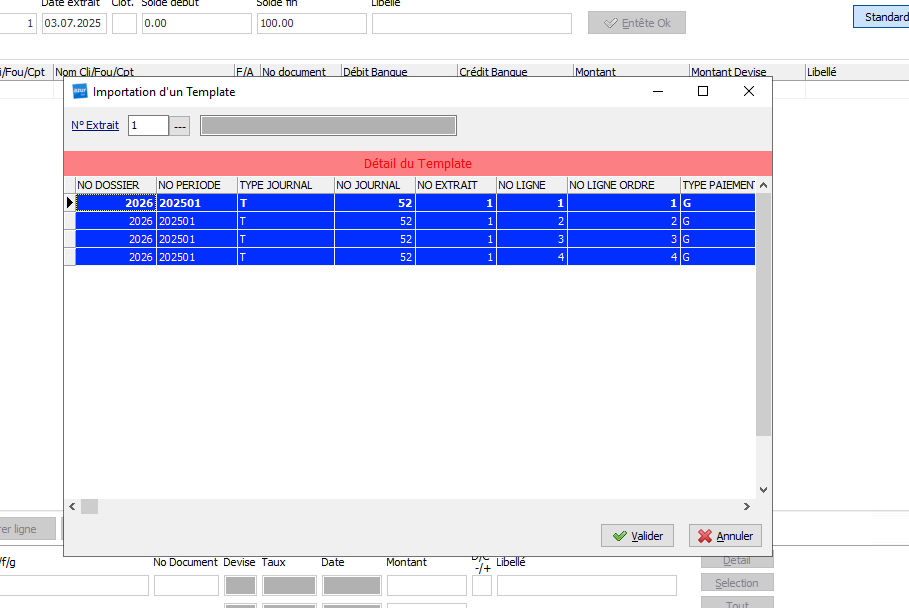This screenshot has width=909, height=608.
Task: Confirm import with the Valider button
Action: 637,536
